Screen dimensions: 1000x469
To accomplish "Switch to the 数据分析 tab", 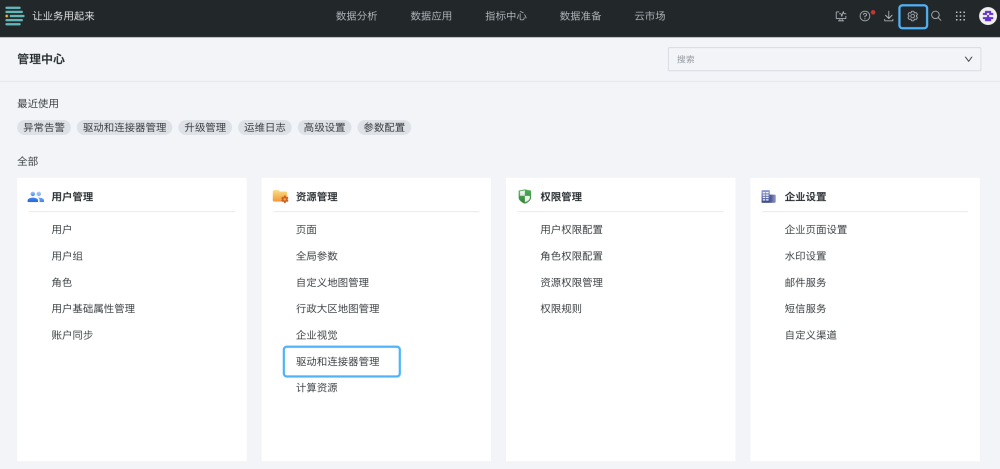I will tap(357, 17).
